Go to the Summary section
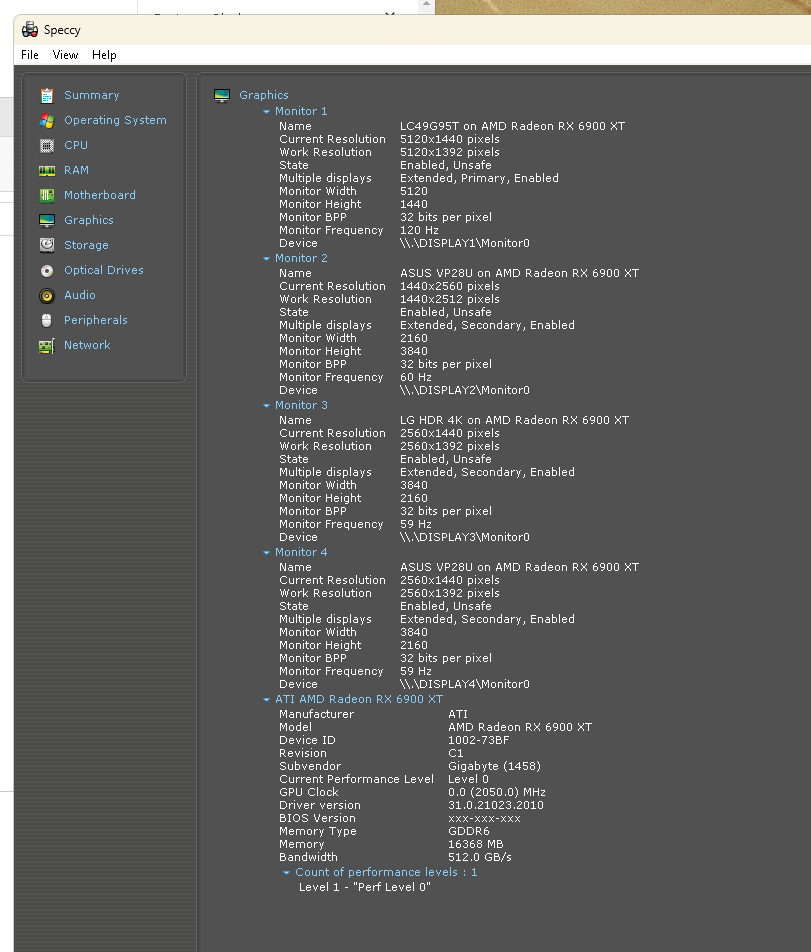 pyautogui.click(x=92, y=95)
